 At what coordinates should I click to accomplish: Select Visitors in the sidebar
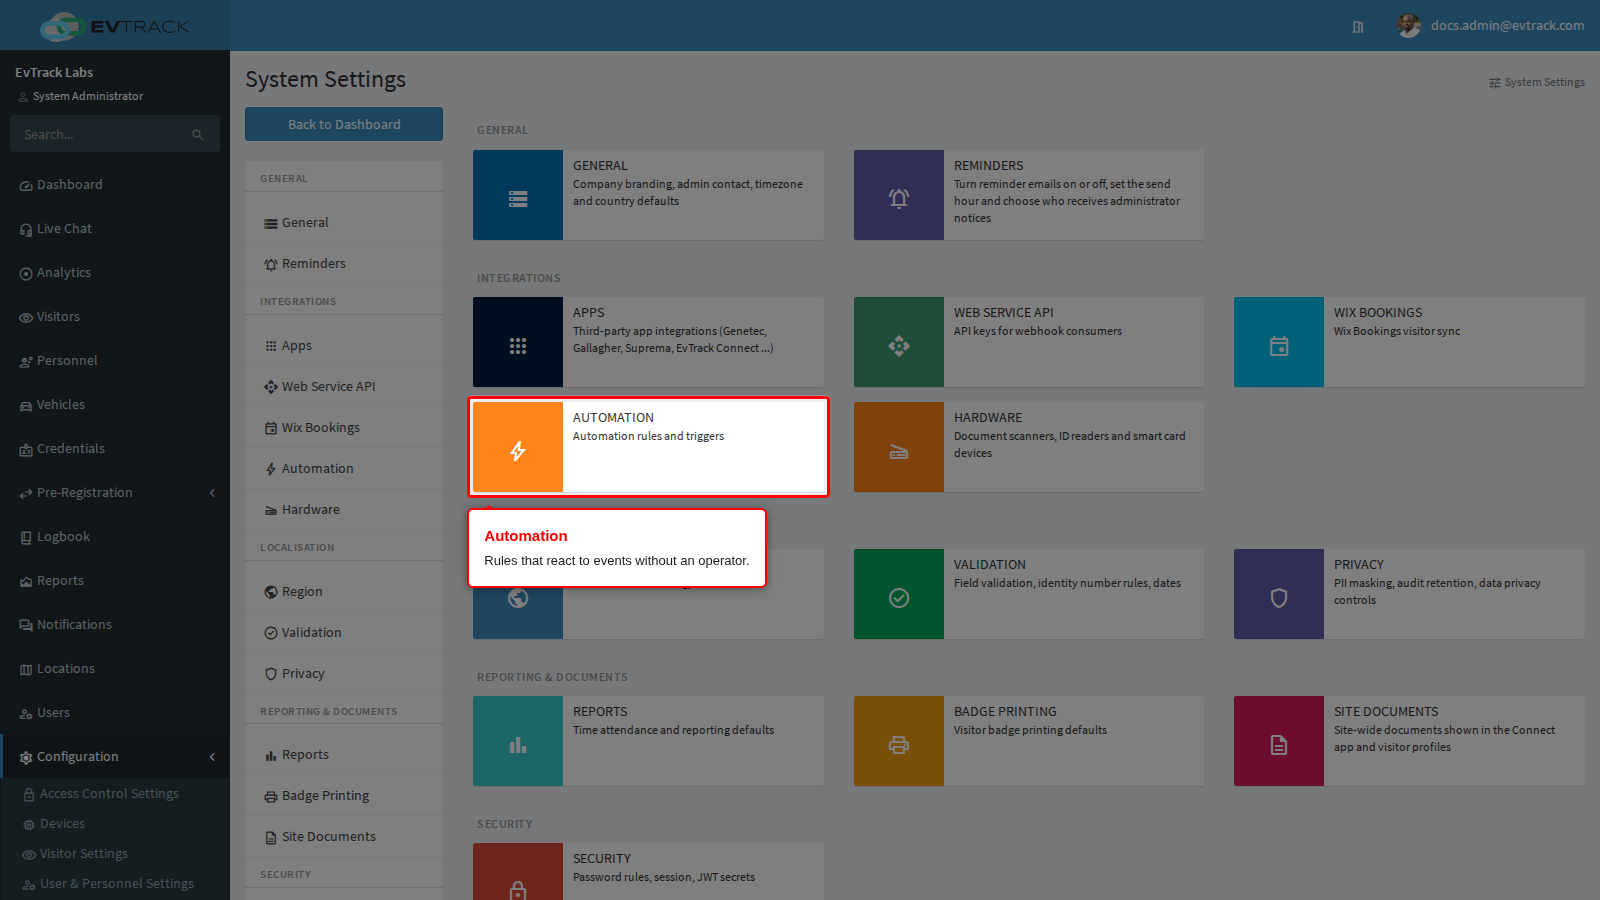(x=115, y=317)
